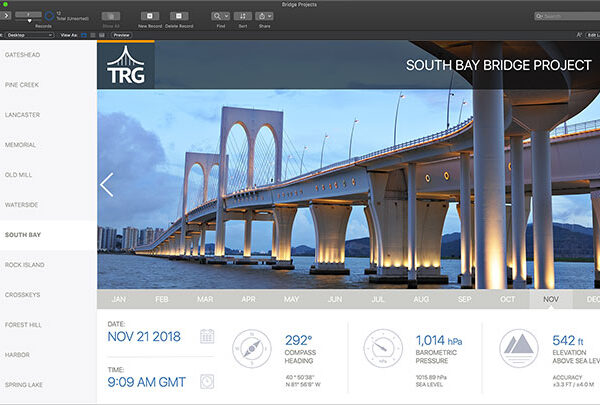600x405 pixels.
Task: Click the TRG bridge logo
Action: tap(125, 66)
